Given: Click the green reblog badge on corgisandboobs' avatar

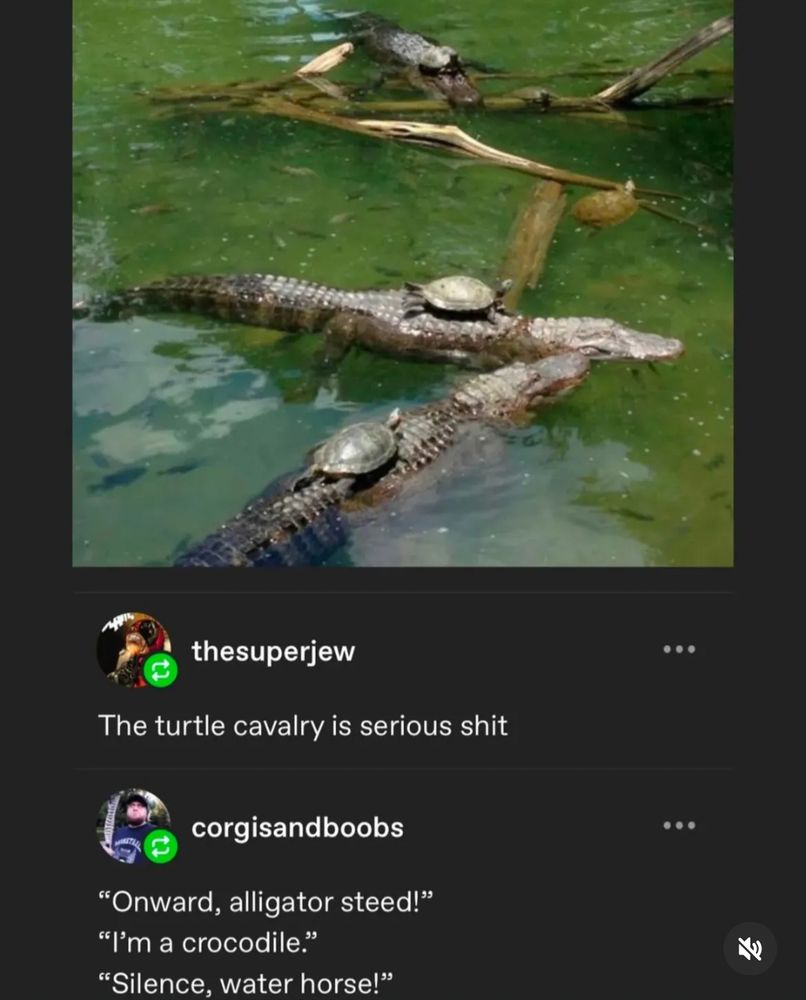Looking at the screenshot, I should [160, 847].
